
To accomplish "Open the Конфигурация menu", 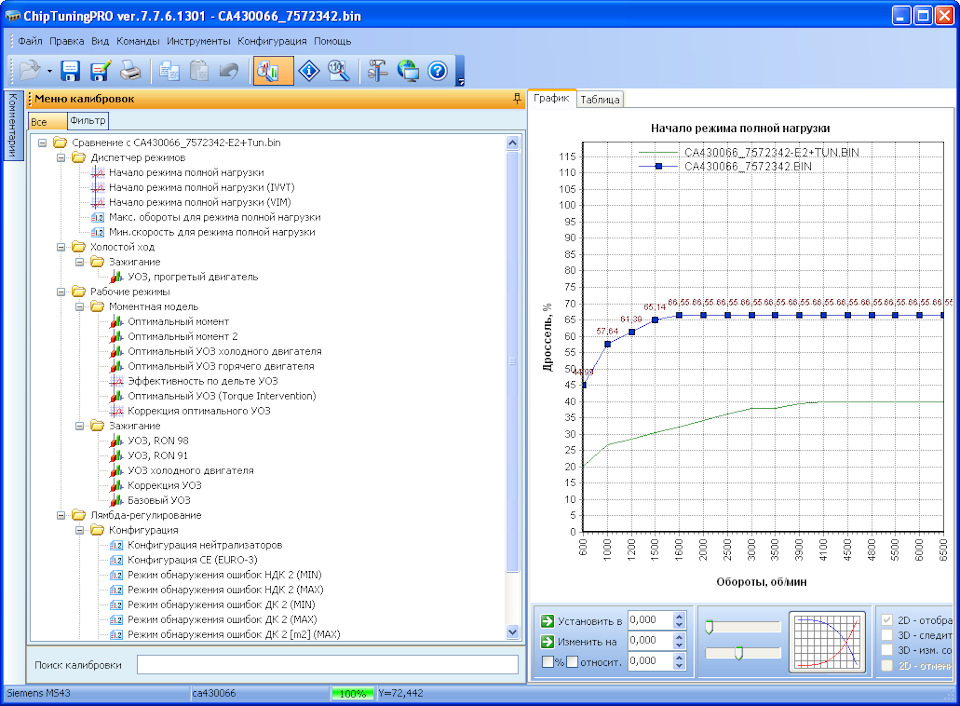I will pos(272,41).
